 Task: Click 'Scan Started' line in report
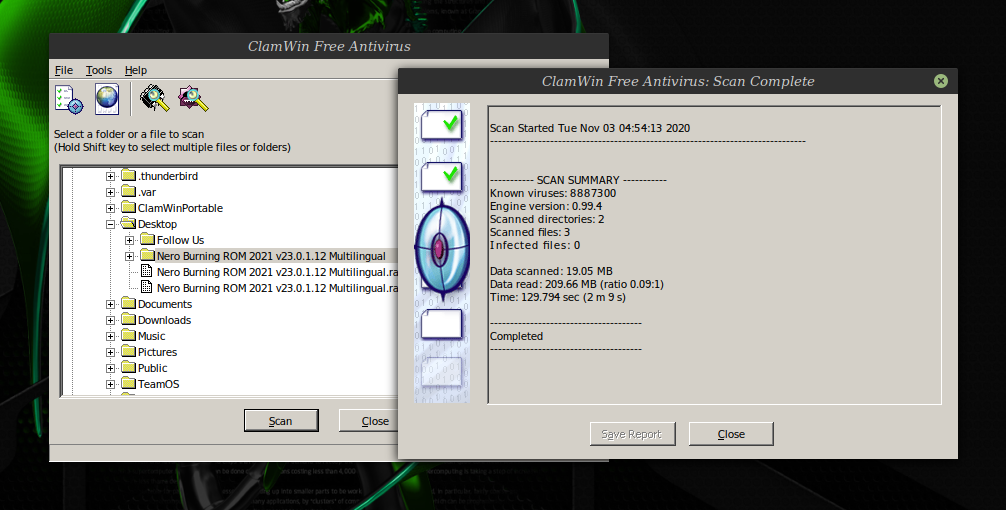click(590, 128)
